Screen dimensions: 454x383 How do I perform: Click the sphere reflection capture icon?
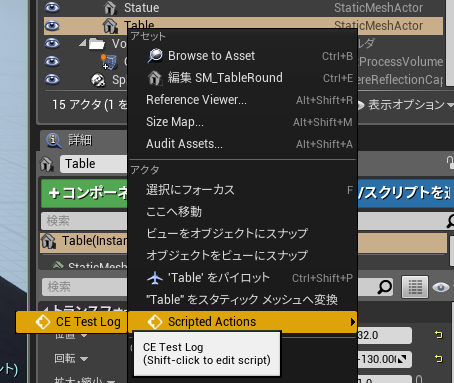click(x=98, y=80)
